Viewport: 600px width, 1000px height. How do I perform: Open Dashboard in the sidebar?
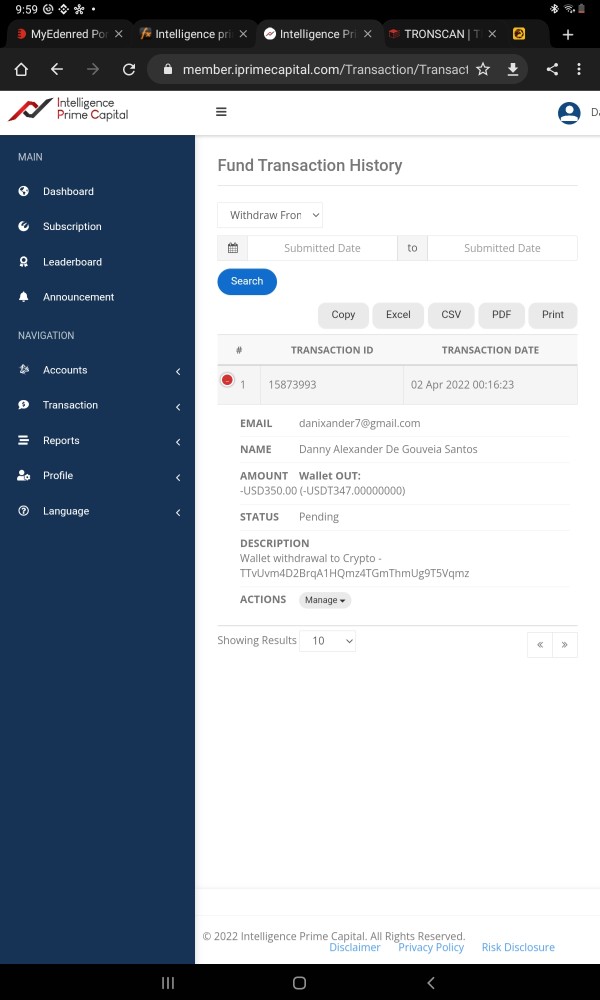(x=68, y=192)
